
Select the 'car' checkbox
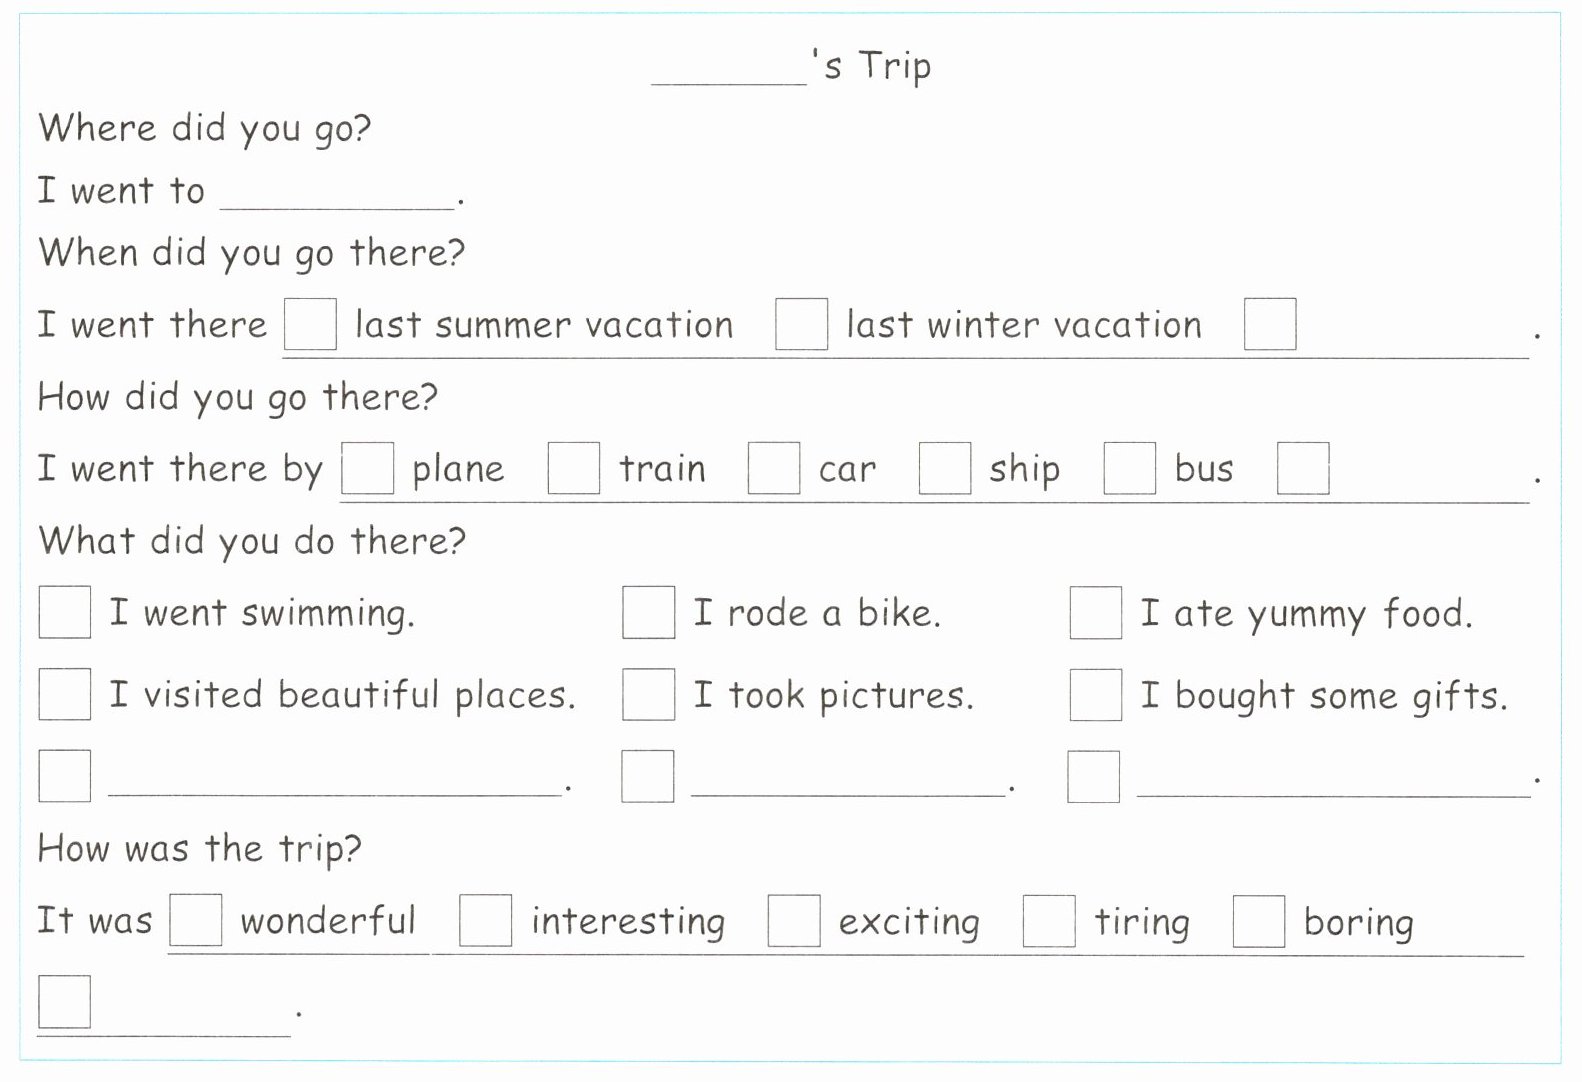[773, 468]
